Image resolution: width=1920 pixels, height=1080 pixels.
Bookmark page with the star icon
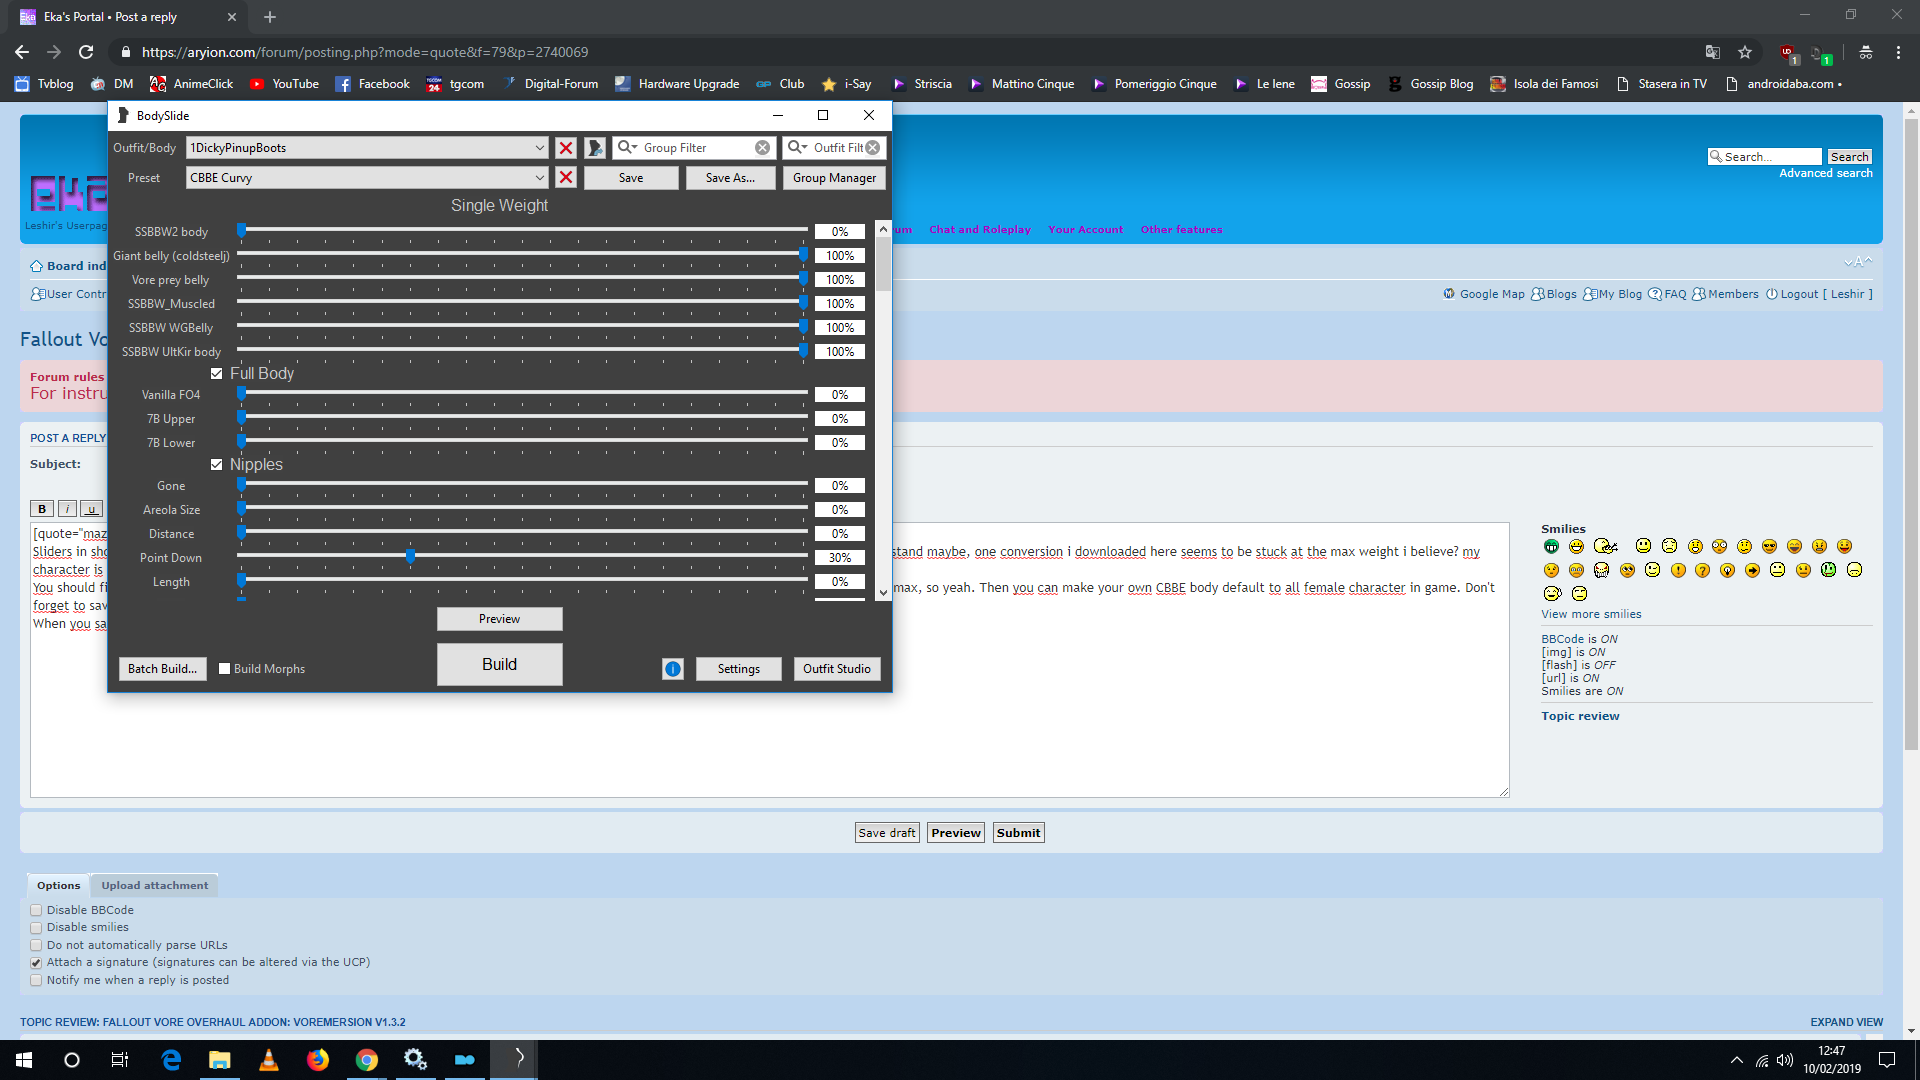pos(1745,52)
